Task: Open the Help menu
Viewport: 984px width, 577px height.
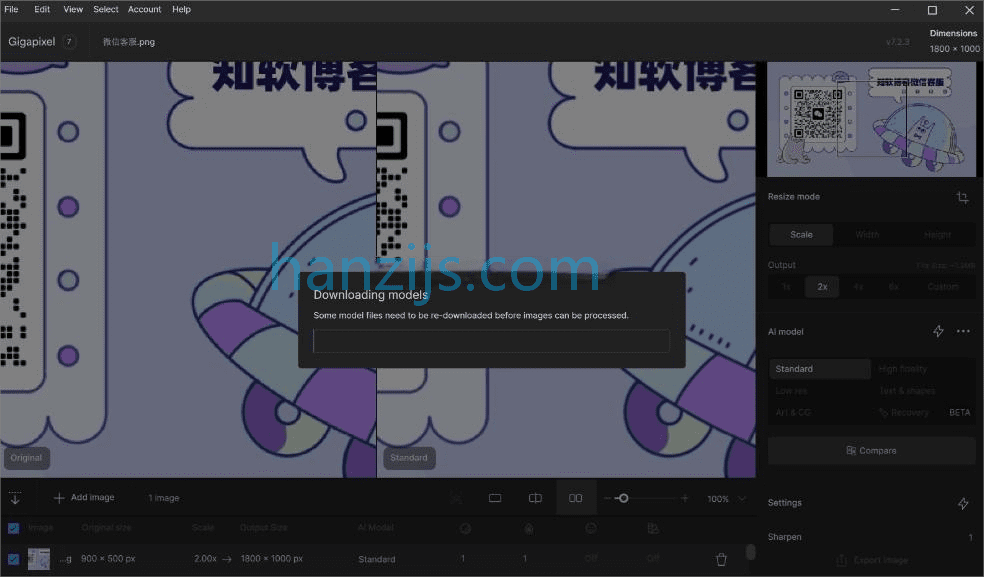Action: pyautogui.click(x=181, y=9)
